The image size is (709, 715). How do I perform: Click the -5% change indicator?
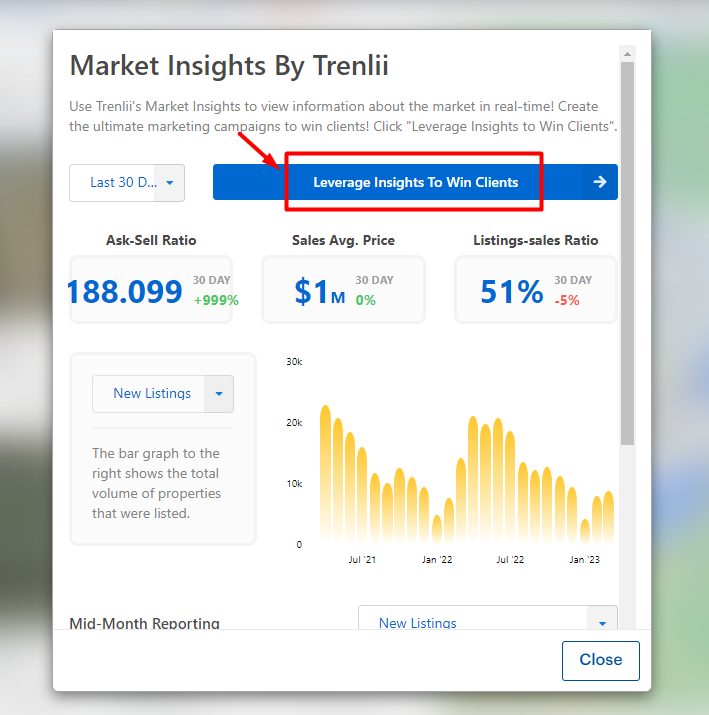click(567, 300)
